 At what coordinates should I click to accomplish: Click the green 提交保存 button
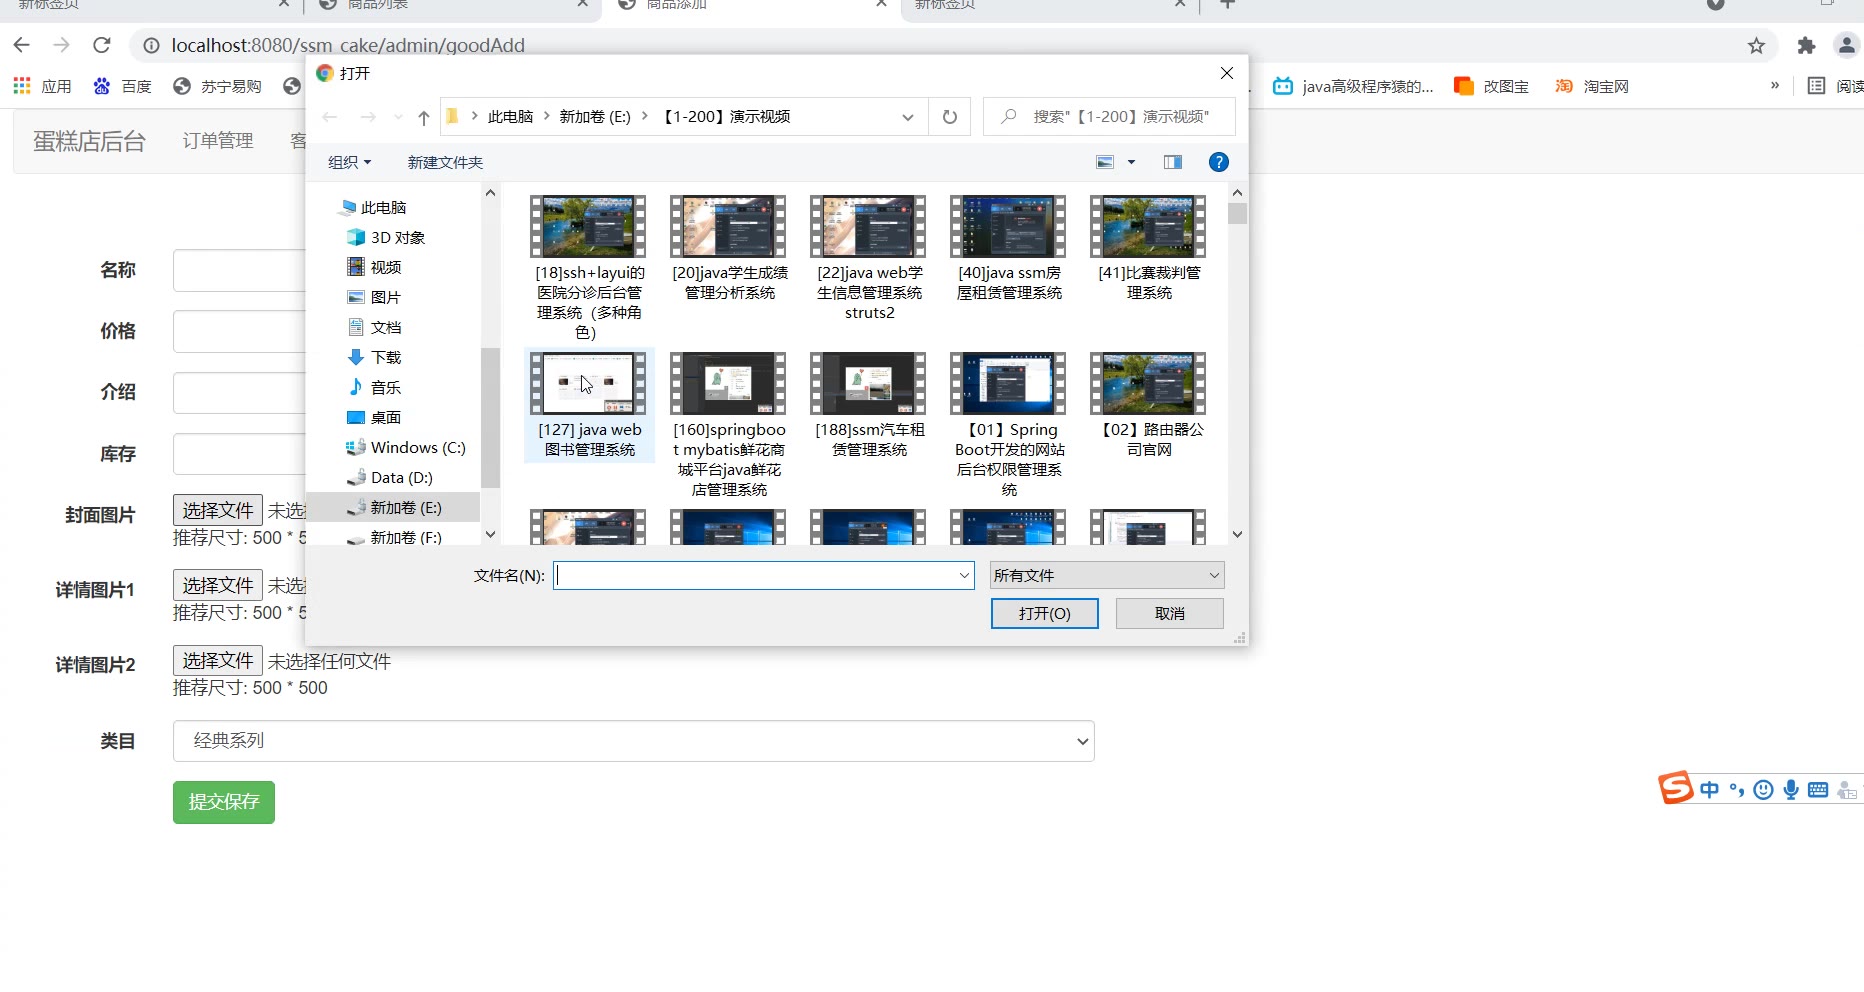[x=223, y=802]
